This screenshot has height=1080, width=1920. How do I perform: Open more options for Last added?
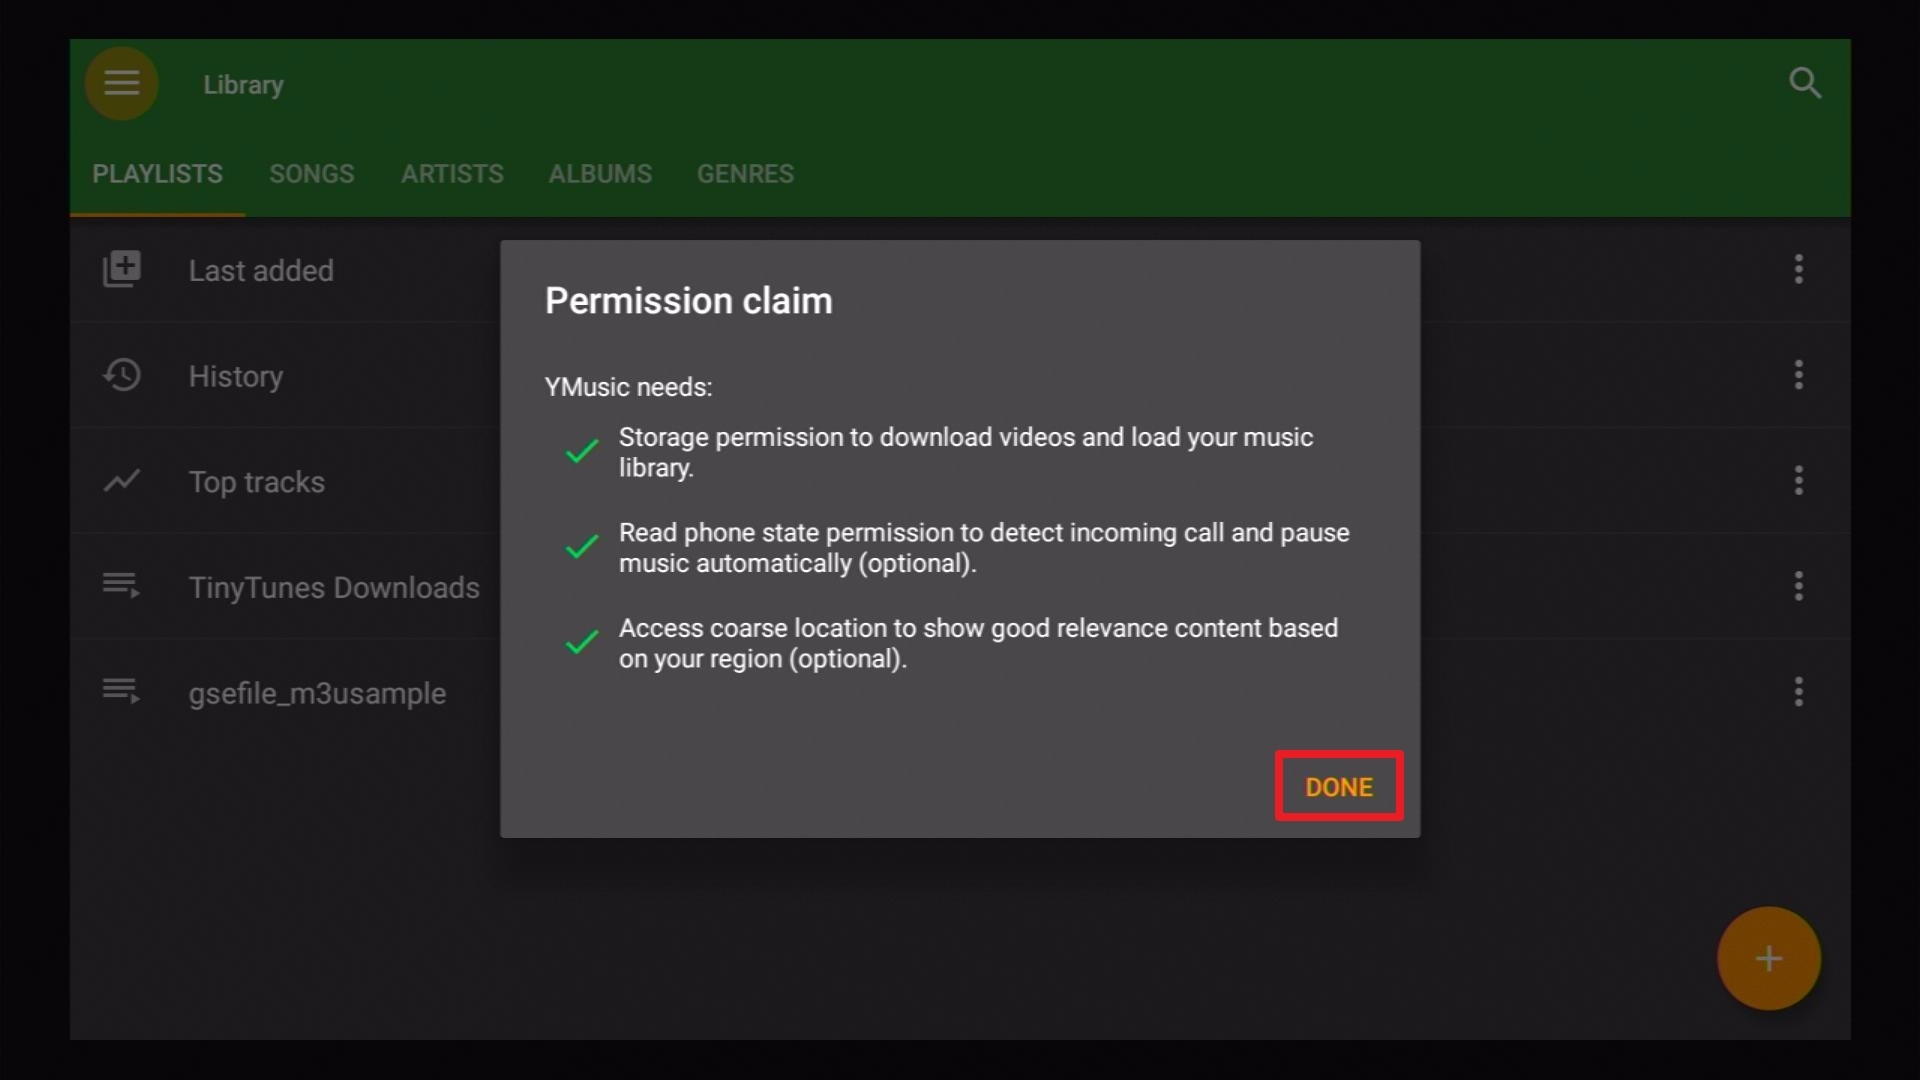point(1799,269)
